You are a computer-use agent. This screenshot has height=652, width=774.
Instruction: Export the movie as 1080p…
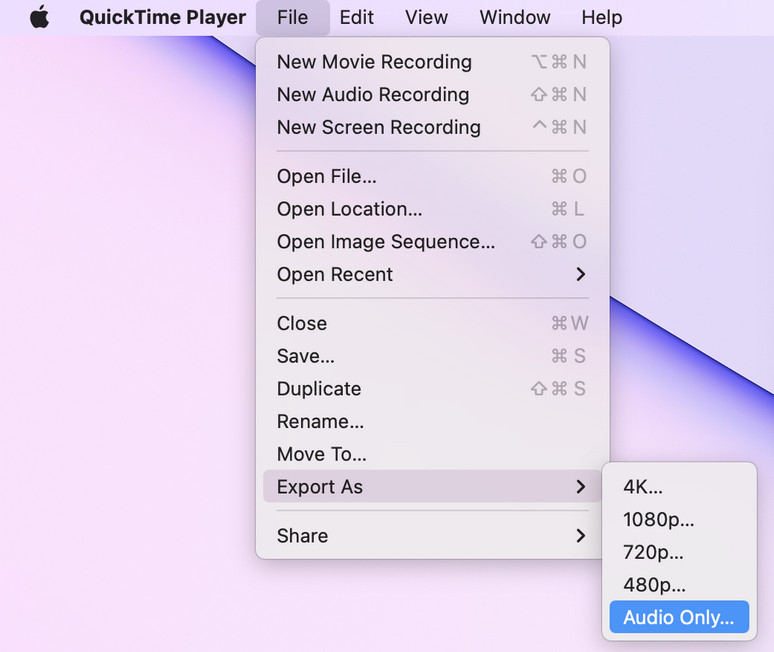(x=679, y=519)
